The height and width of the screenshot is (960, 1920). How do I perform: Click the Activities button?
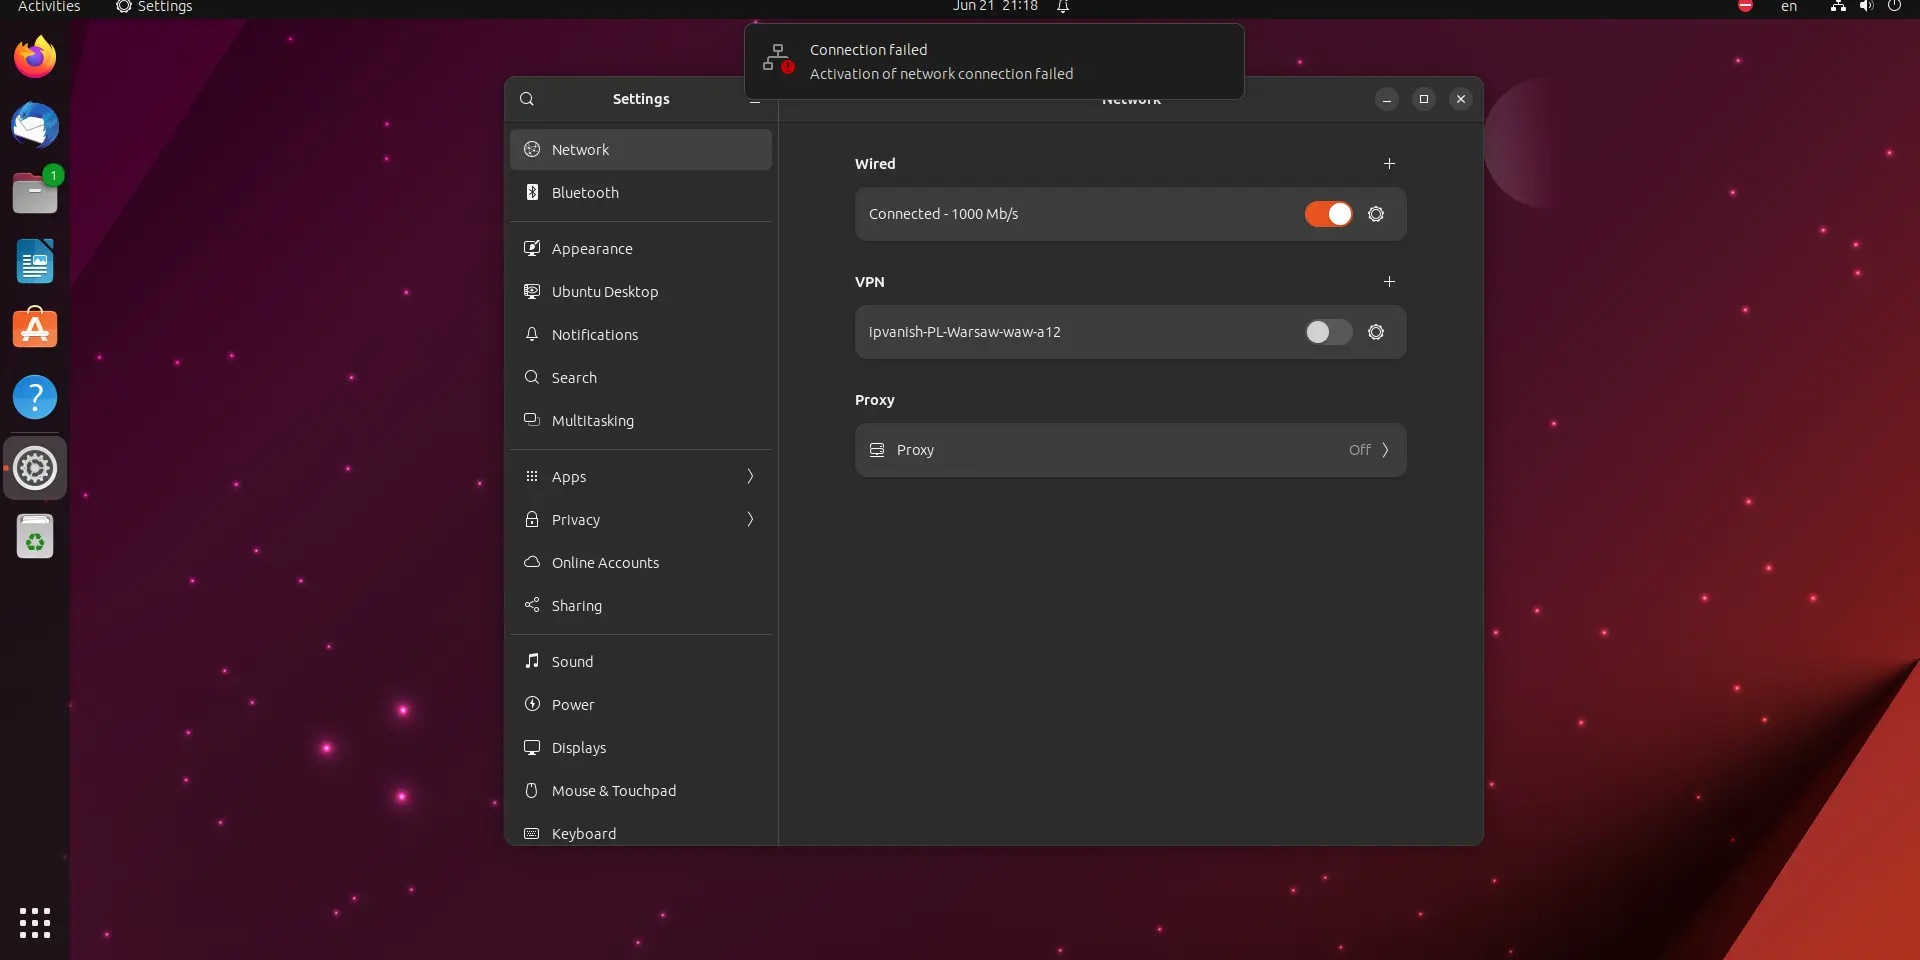coord(49,7)
